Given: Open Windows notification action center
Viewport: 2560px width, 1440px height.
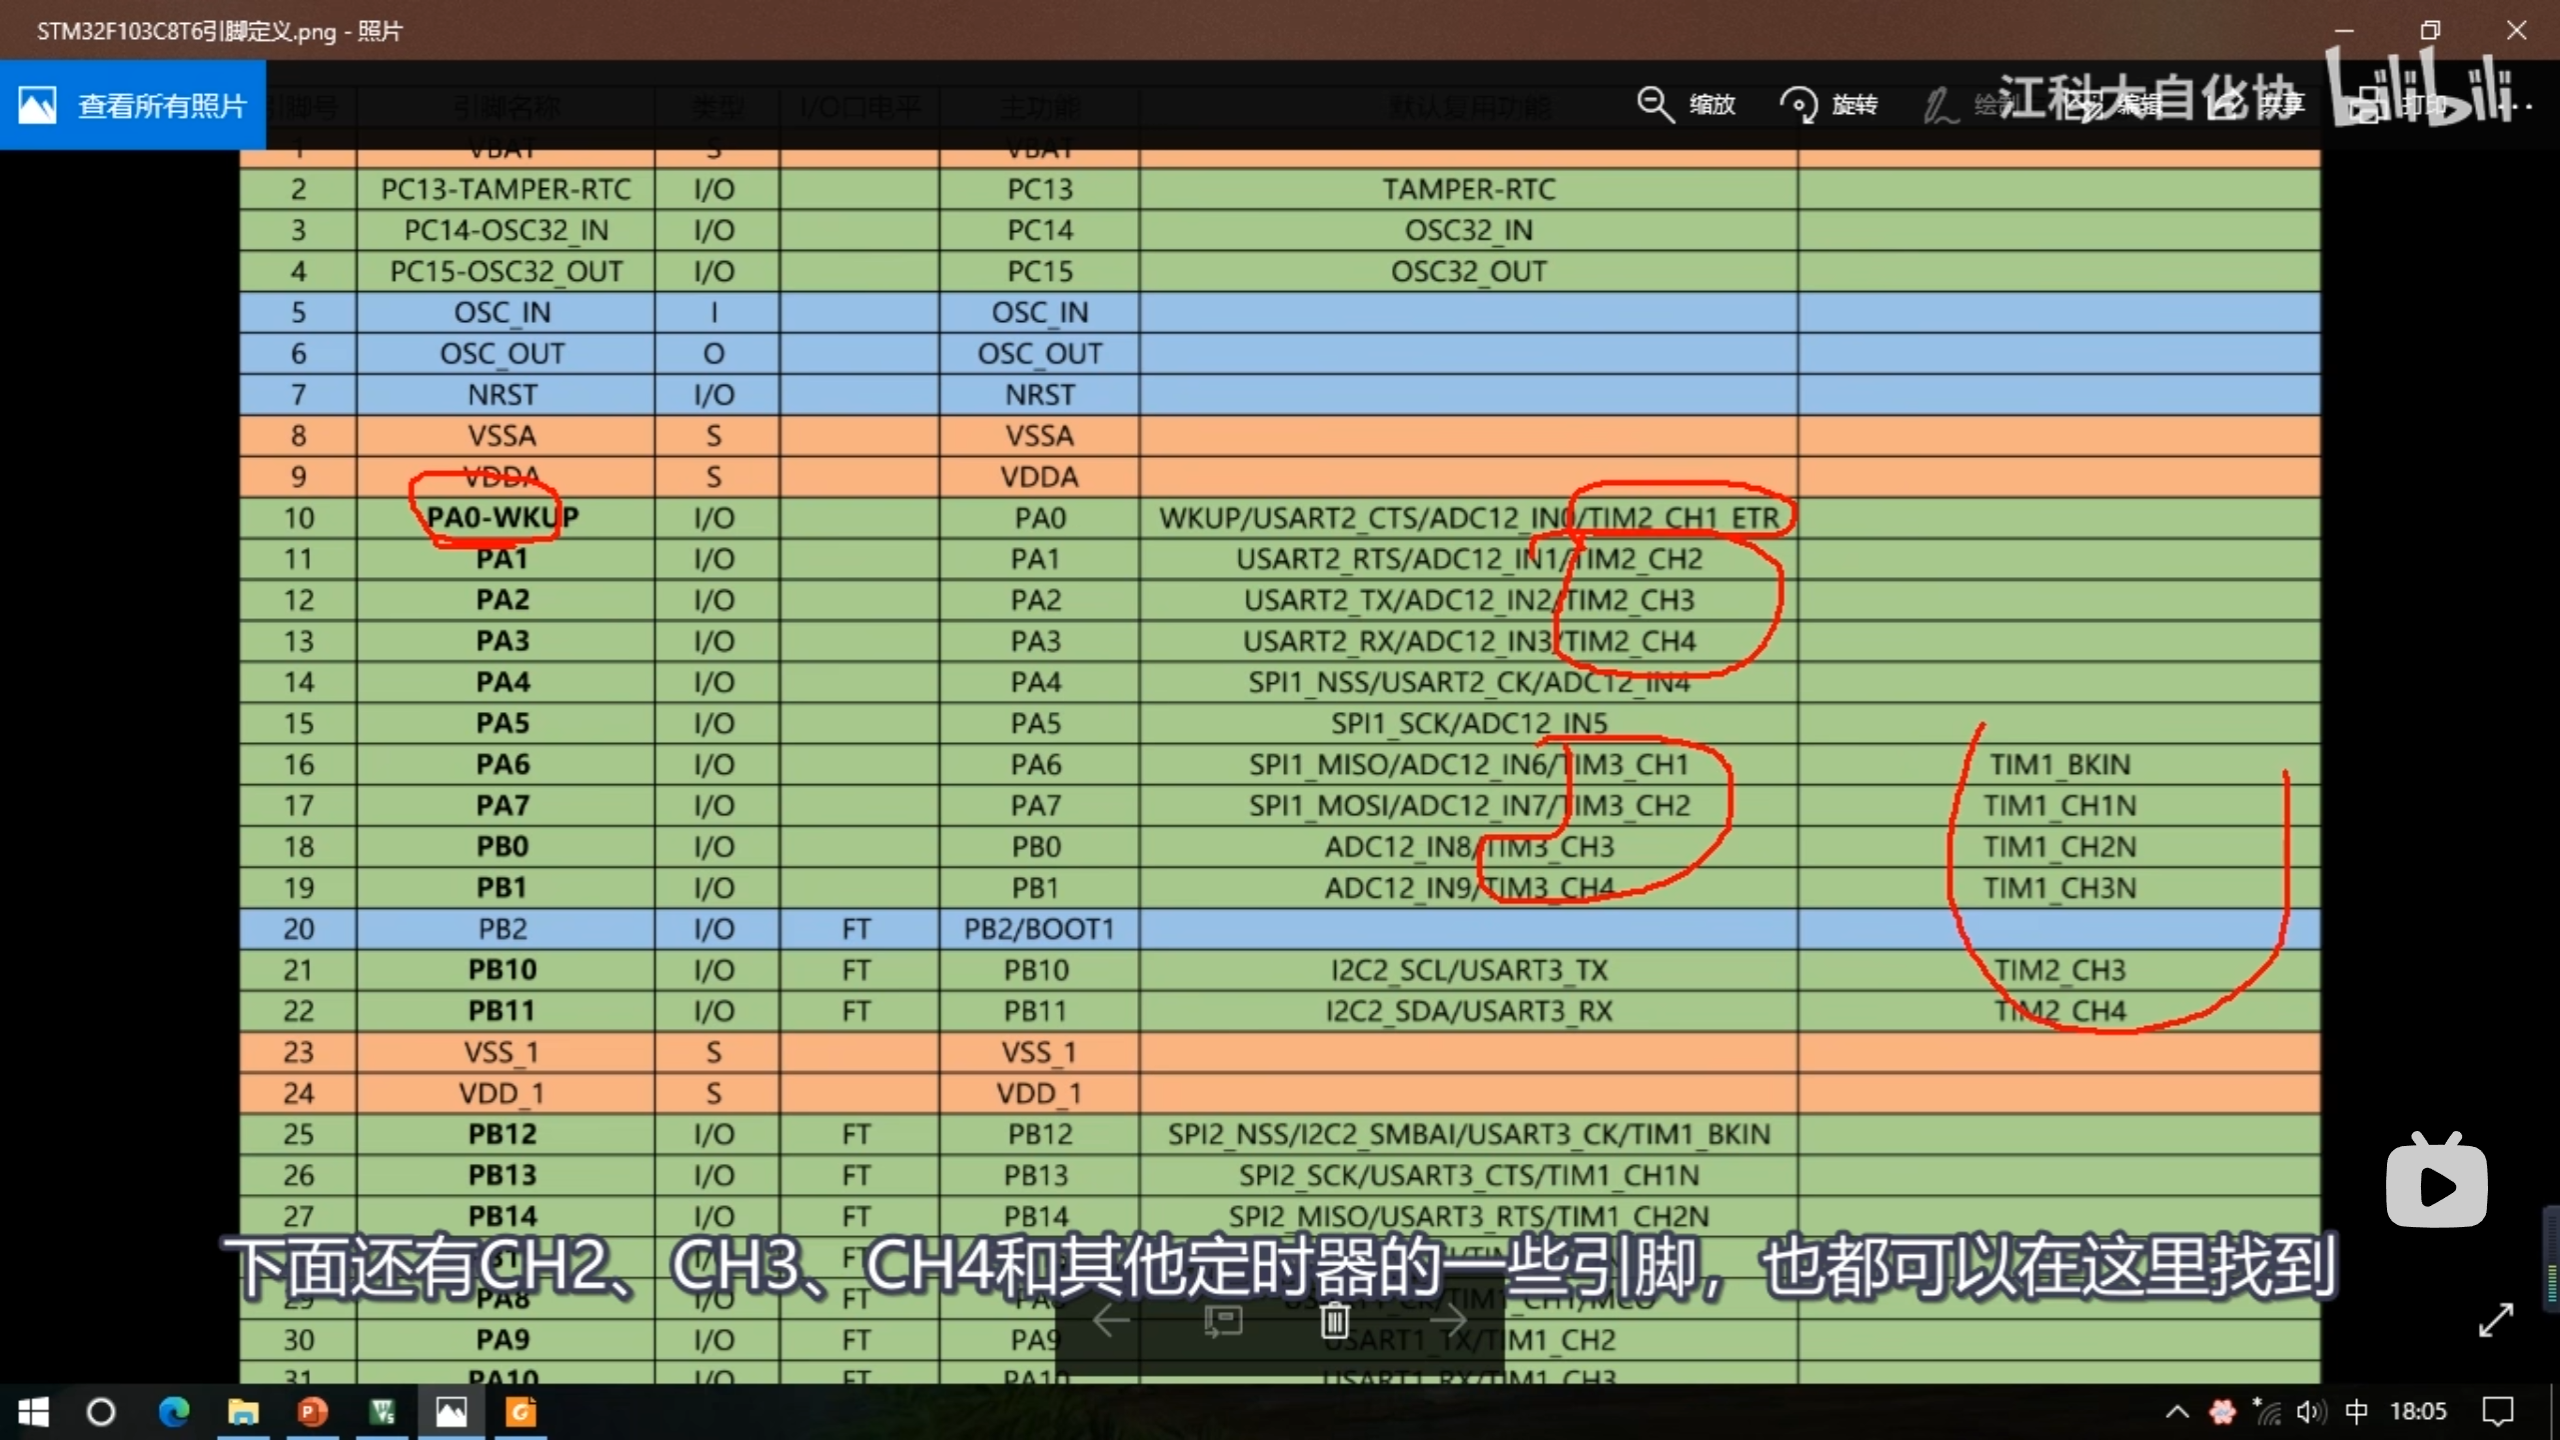Looking at the screenshot, I should click(x=2497, y=1412).
